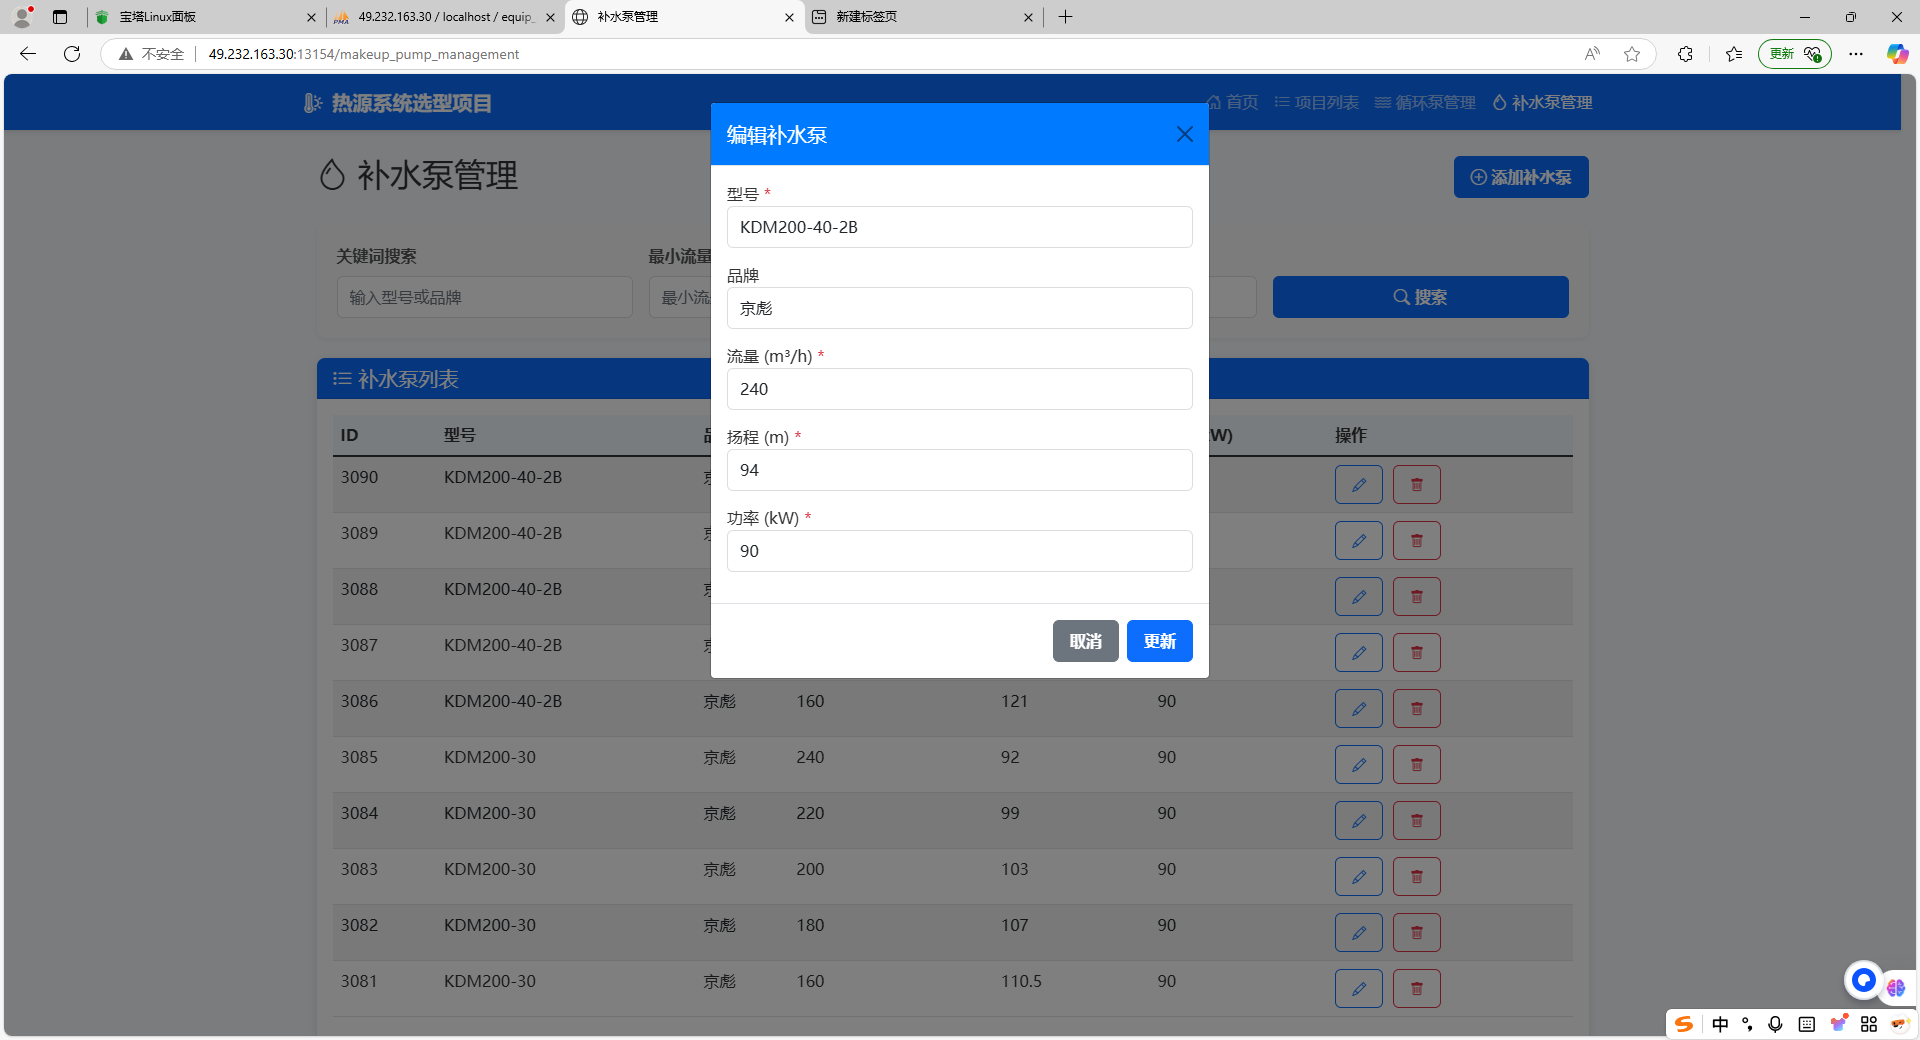Delete pump row ID 3084
Screen dimensions: 1920x1040
coord(1416,821)
